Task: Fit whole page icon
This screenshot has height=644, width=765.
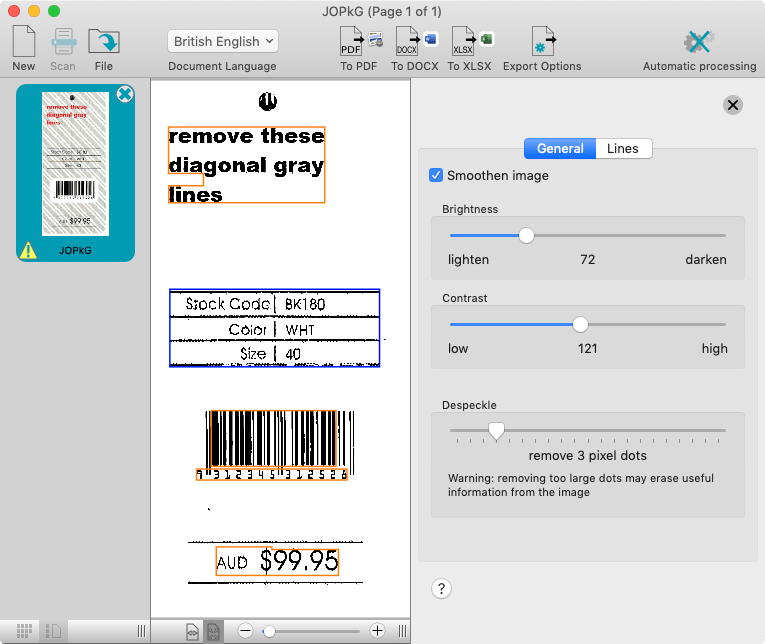Action: pos(214,631)
